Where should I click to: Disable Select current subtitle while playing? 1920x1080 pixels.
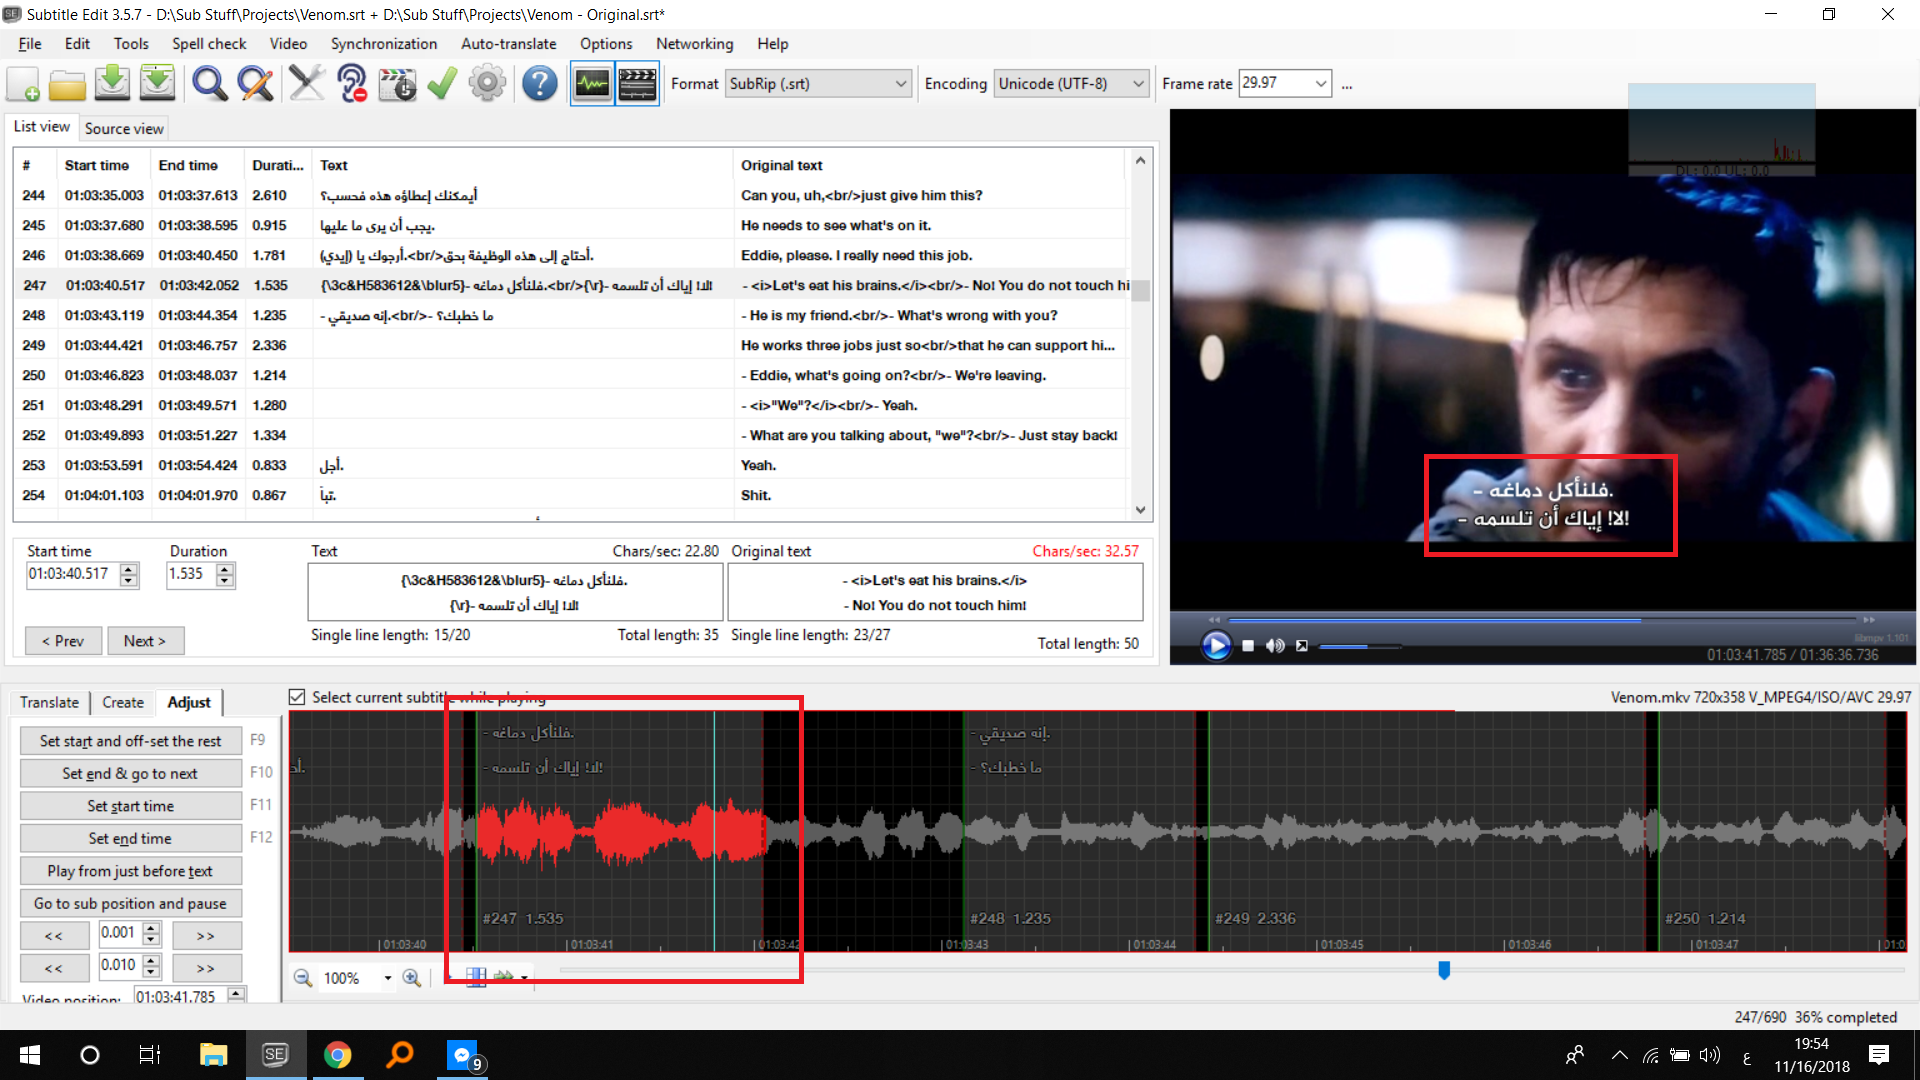[297, 697]
